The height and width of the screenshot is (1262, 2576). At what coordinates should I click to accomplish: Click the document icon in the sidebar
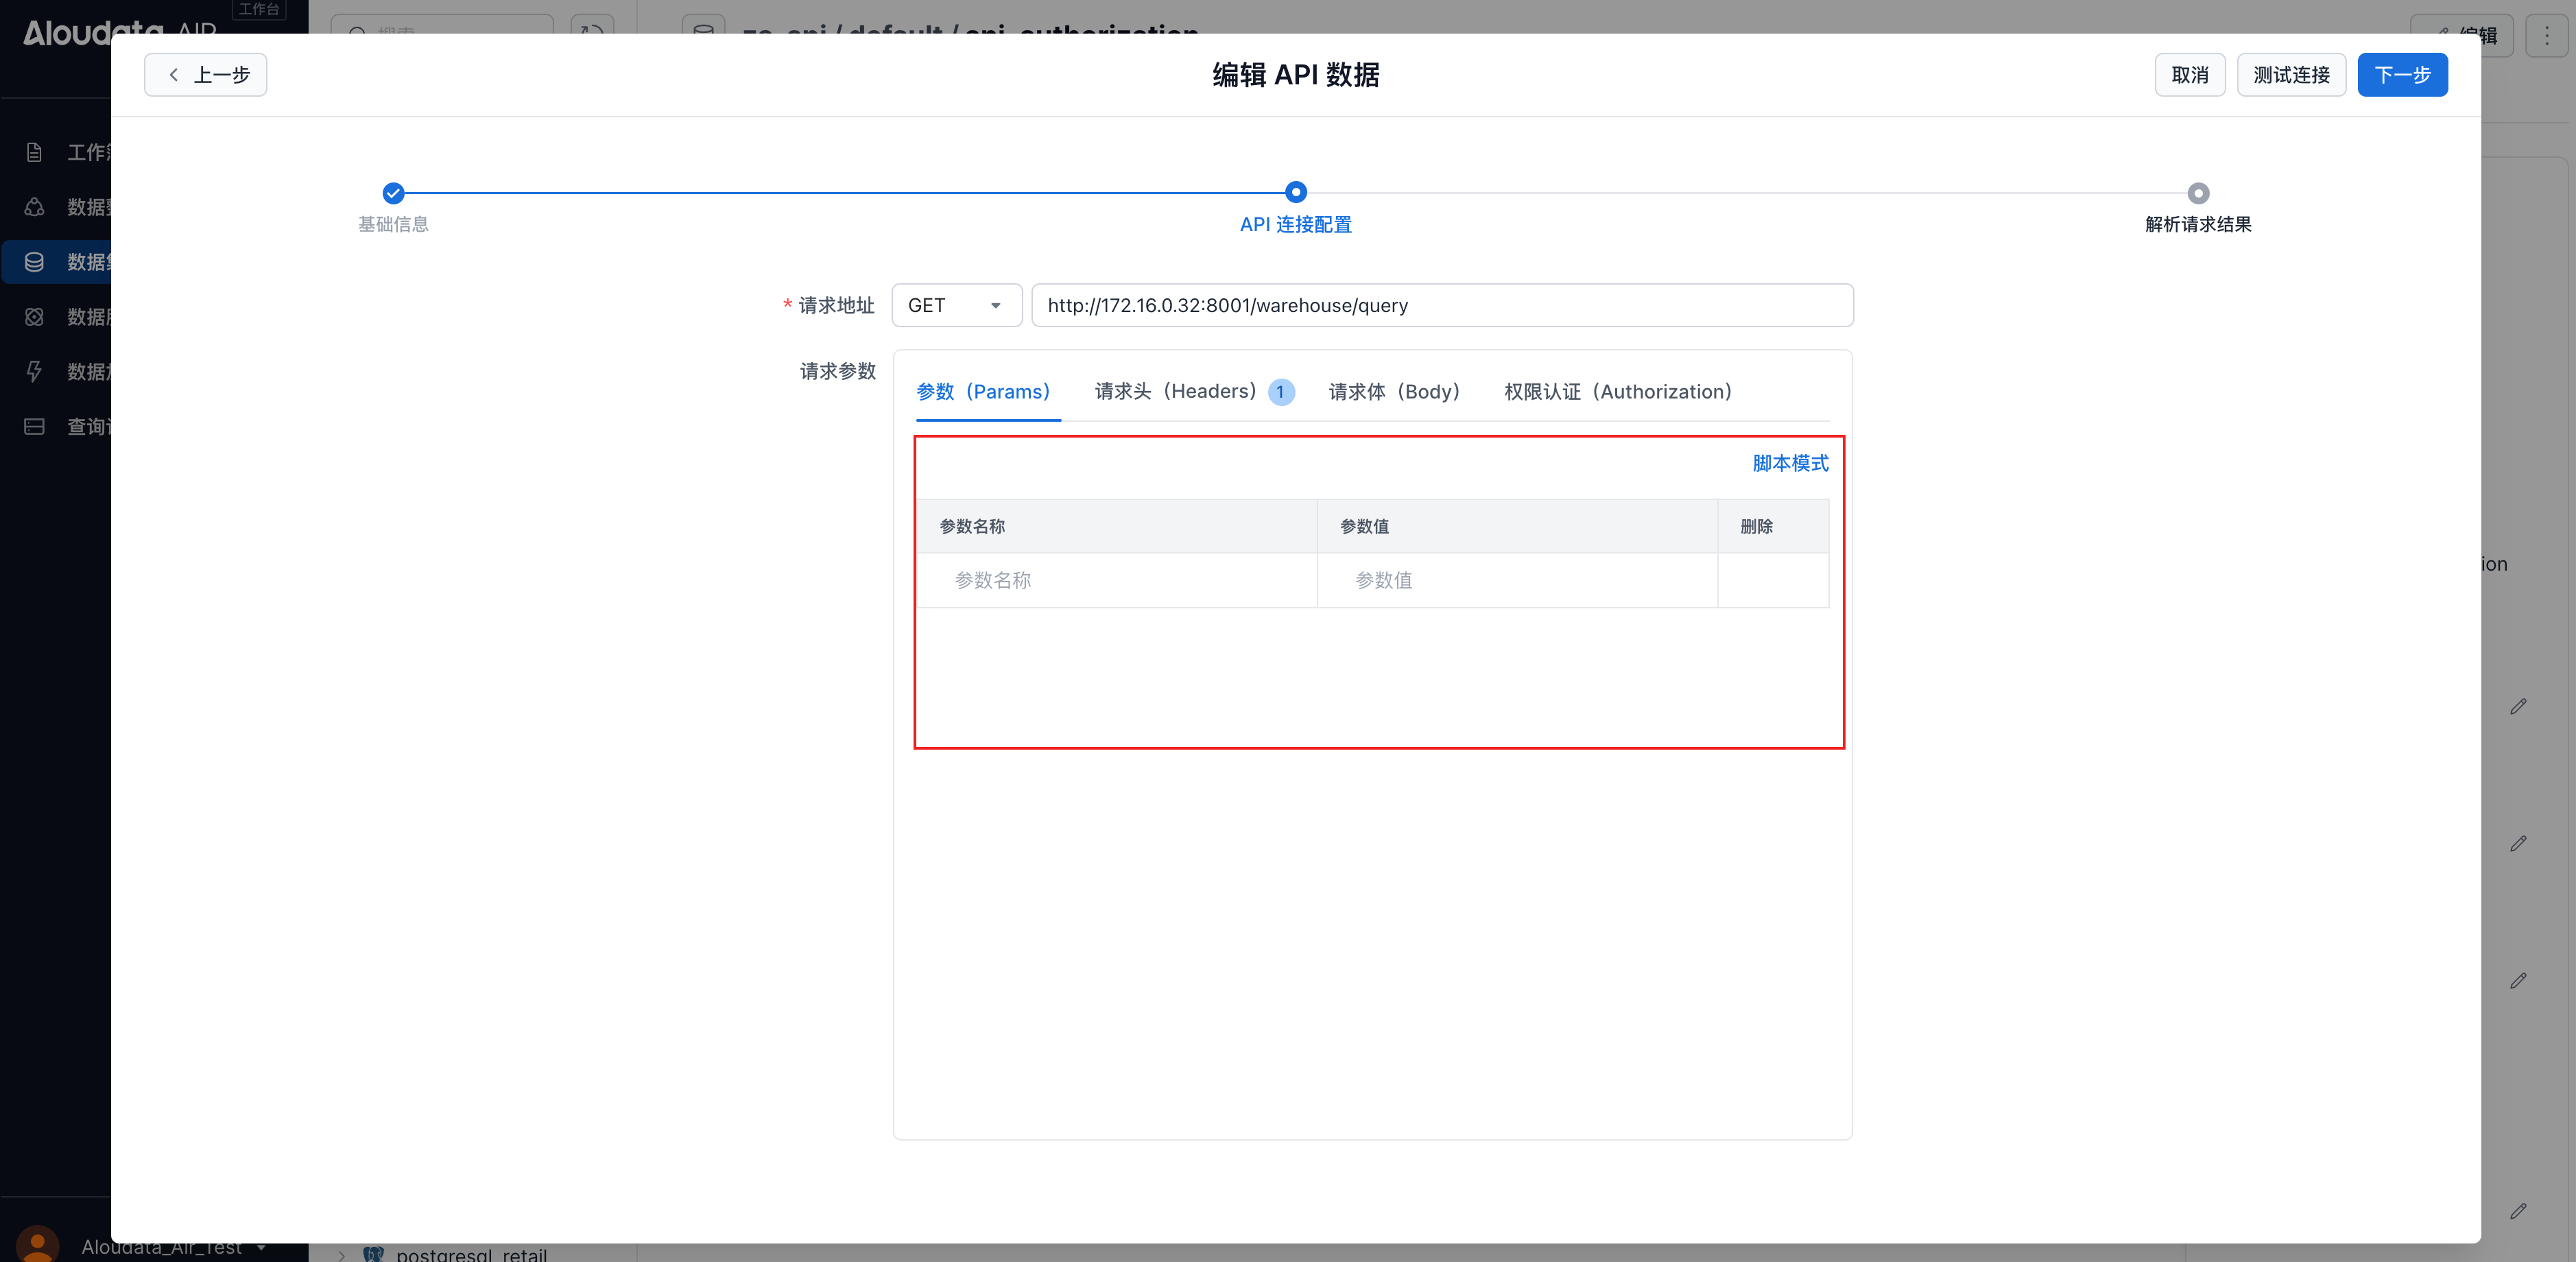coord(34,152)
